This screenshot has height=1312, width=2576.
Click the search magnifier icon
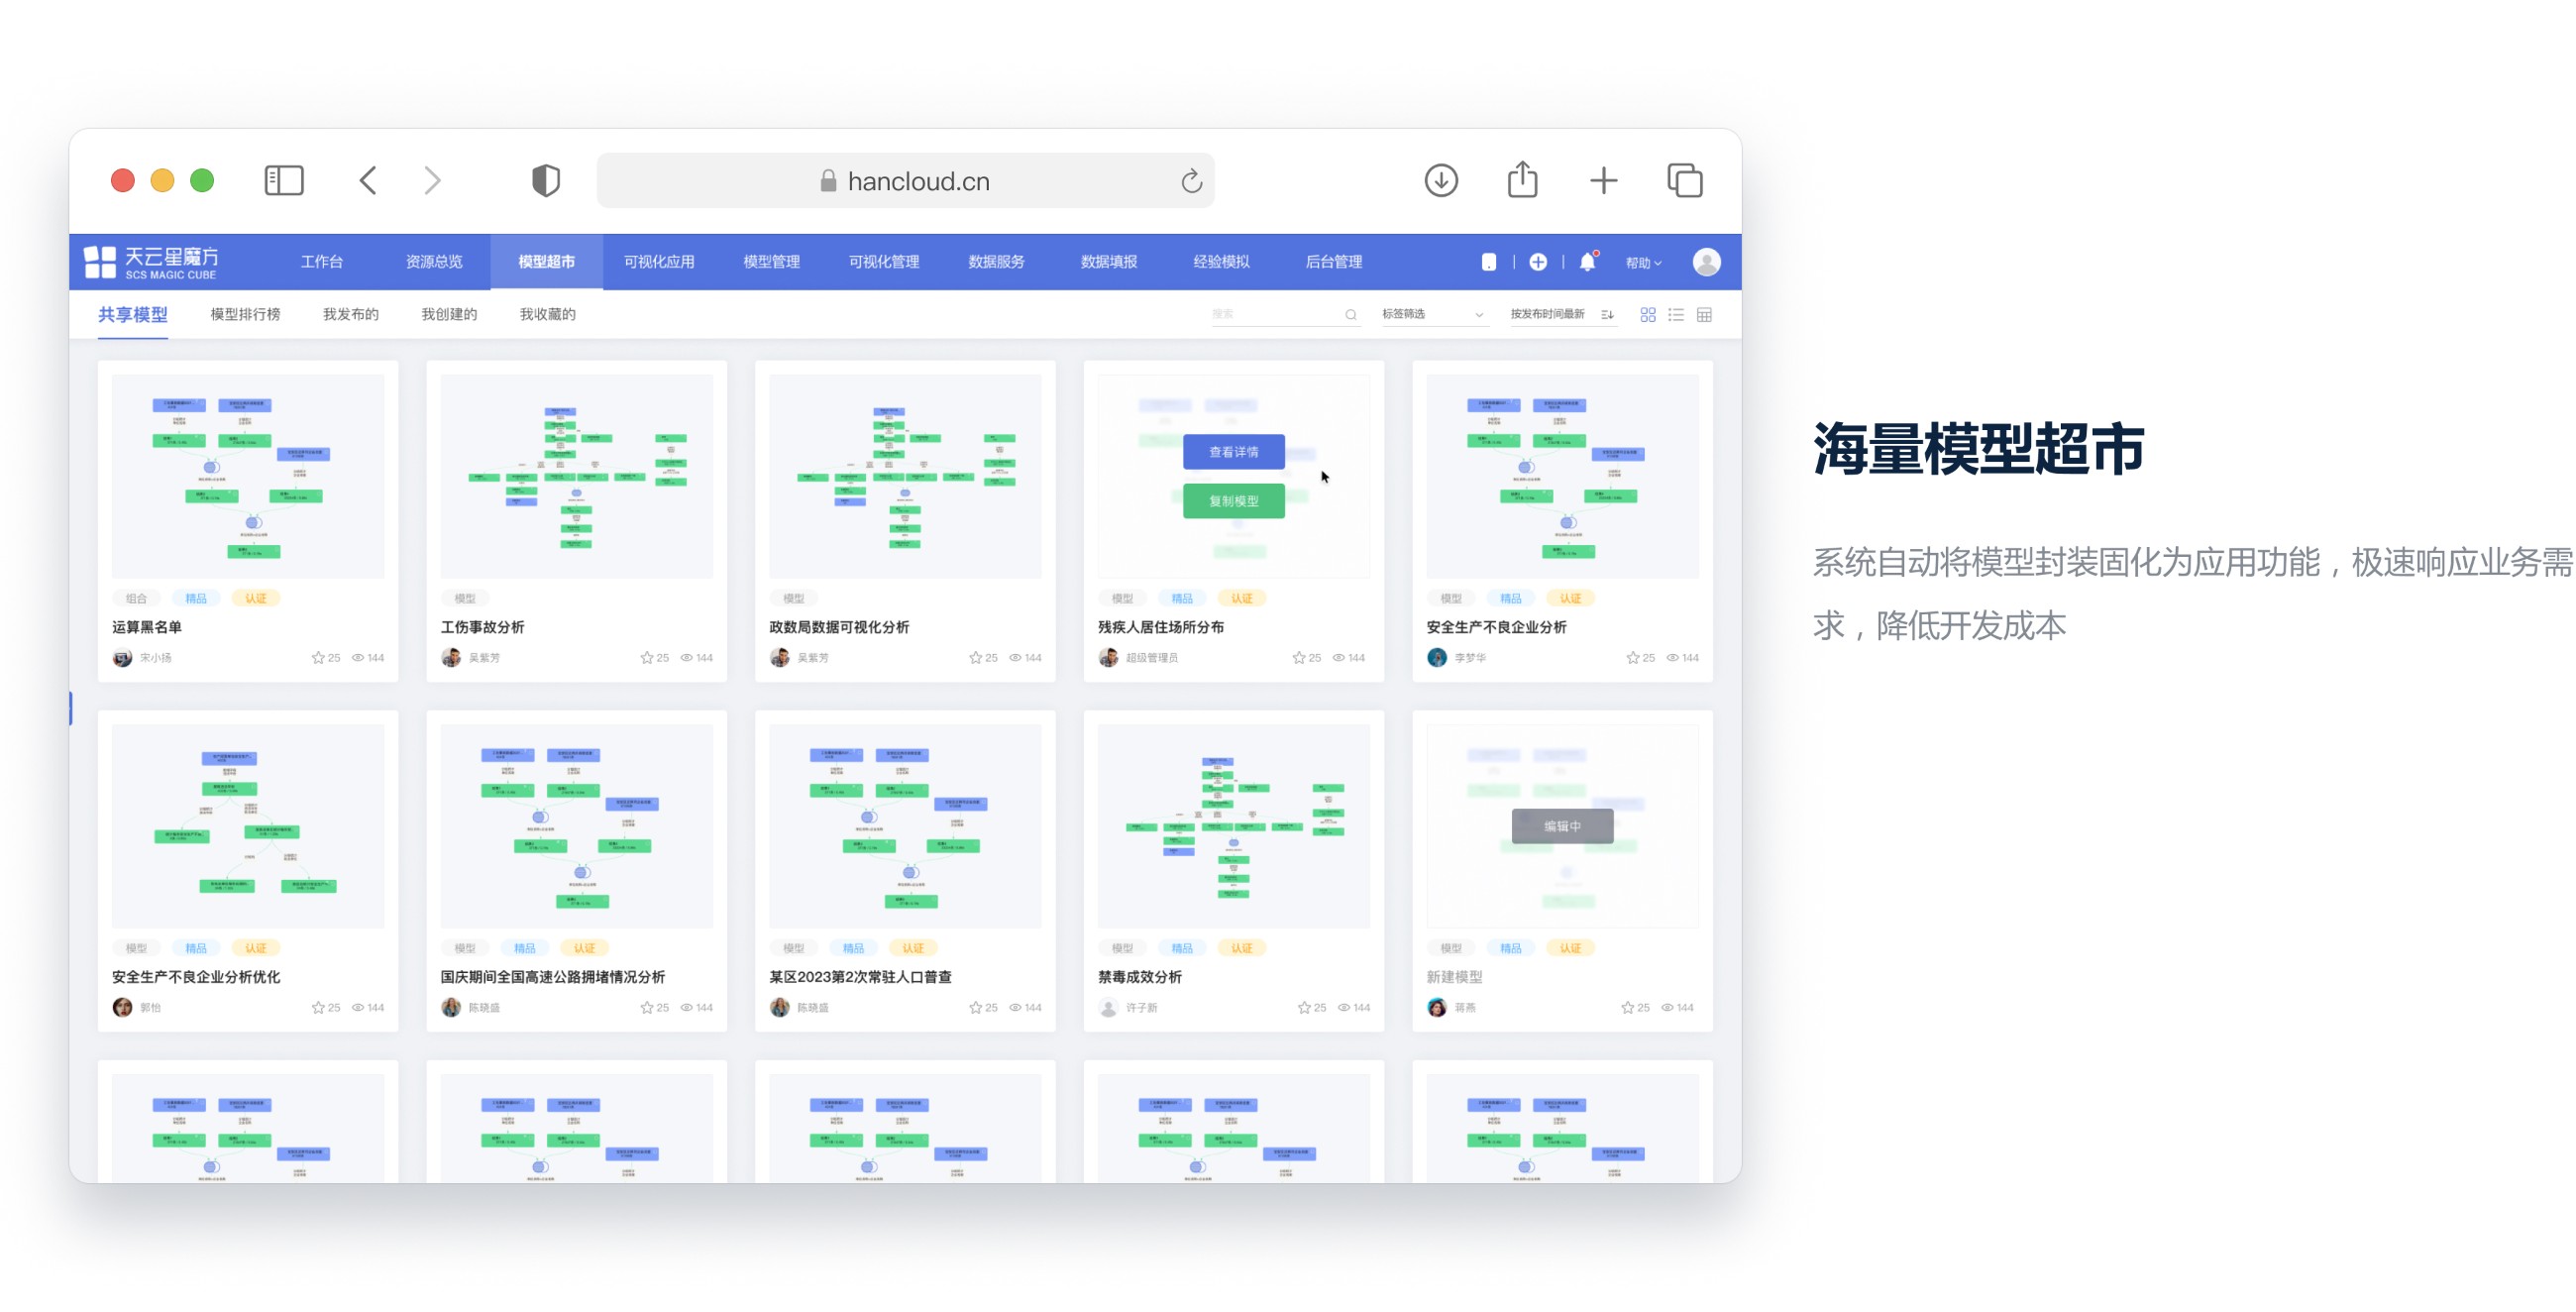[x=1351, y=315]
